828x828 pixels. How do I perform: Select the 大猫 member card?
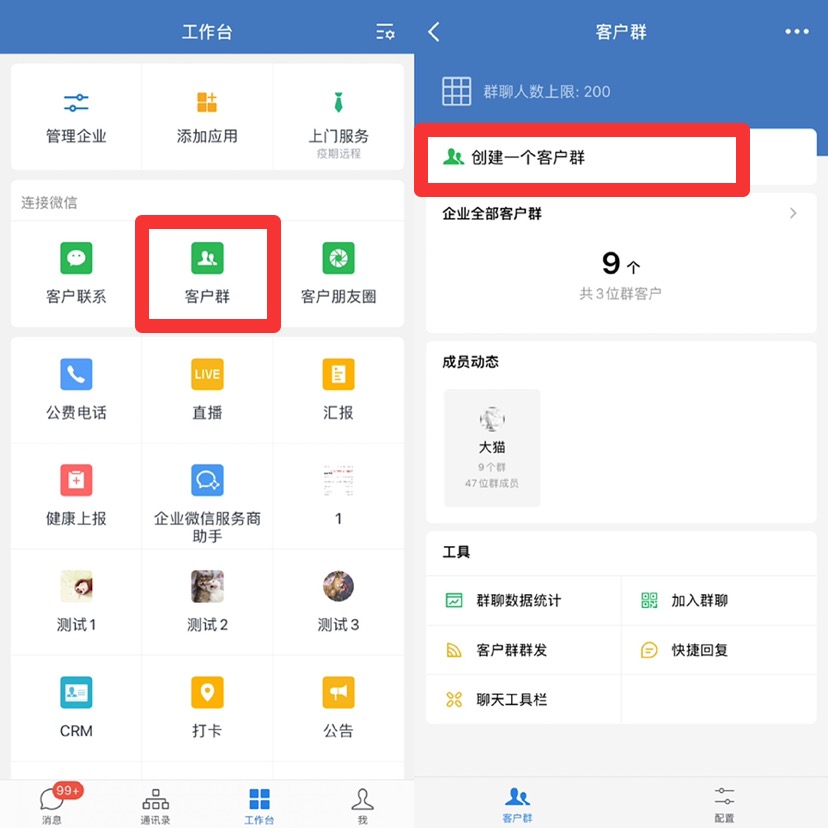pos(492,448)
